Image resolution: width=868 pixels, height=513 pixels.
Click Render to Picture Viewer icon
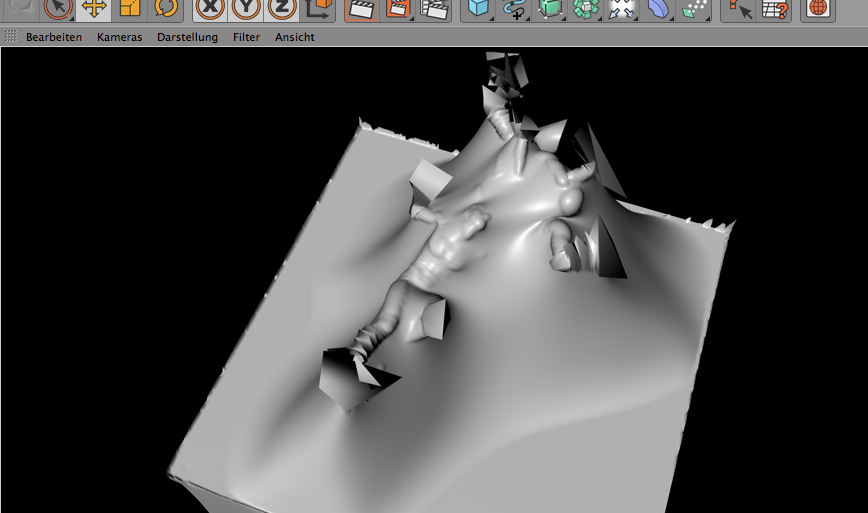tap(397, 8)
